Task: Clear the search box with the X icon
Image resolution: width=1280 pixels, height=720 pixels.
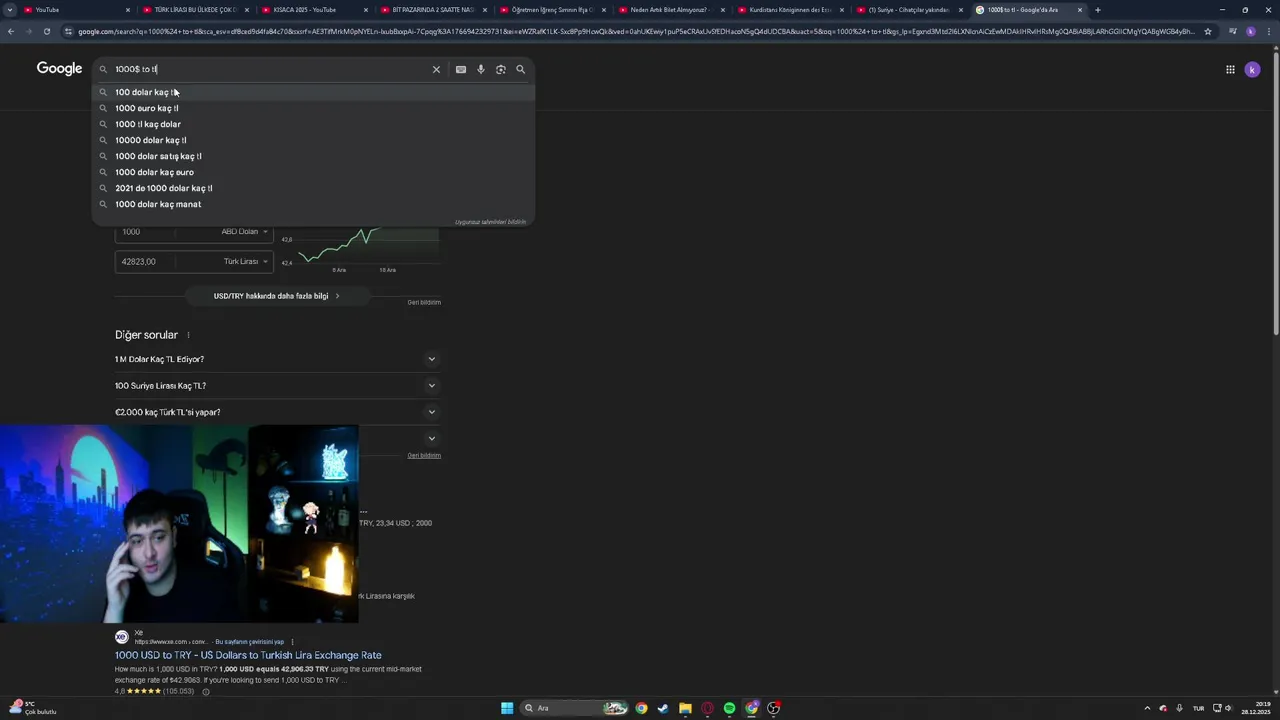Action: (x=436, y=69)
